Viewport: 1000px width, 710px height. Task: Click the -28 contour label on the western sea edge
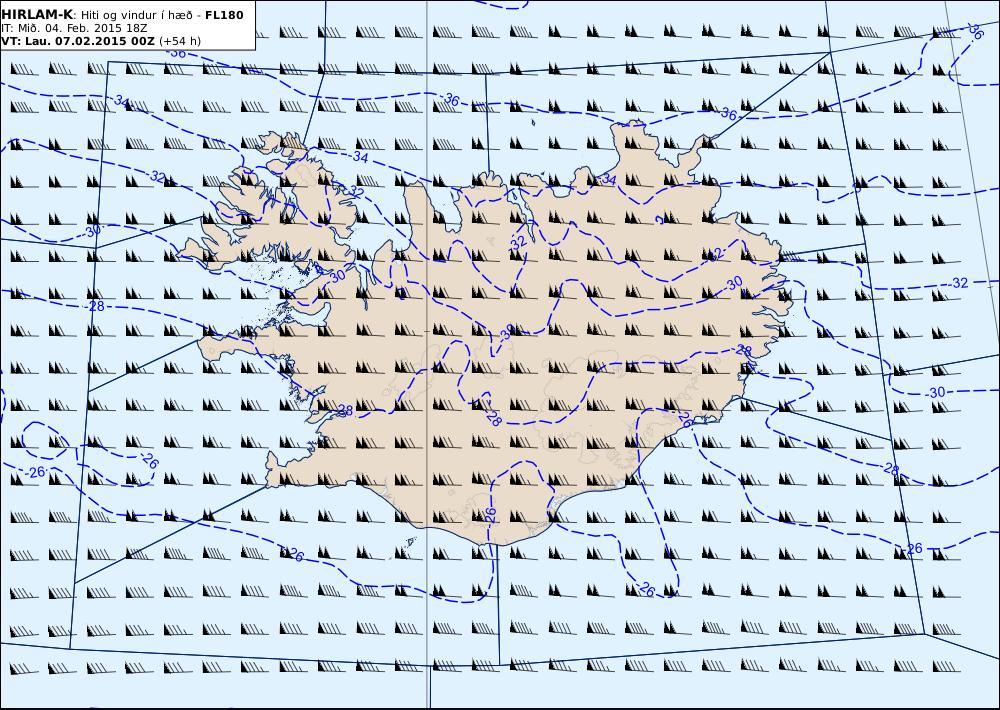94,306
